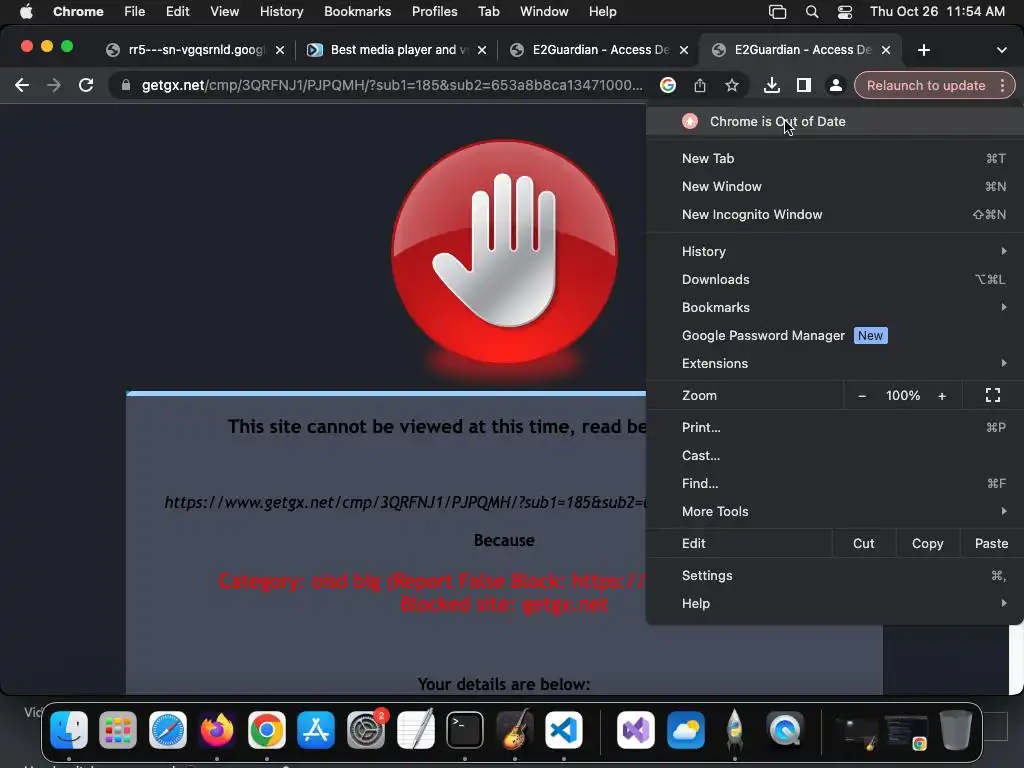The height and width of the screenshot is (768, 1024).
Task: Expand the Help submenu
Action: click(x=835, y=604)
